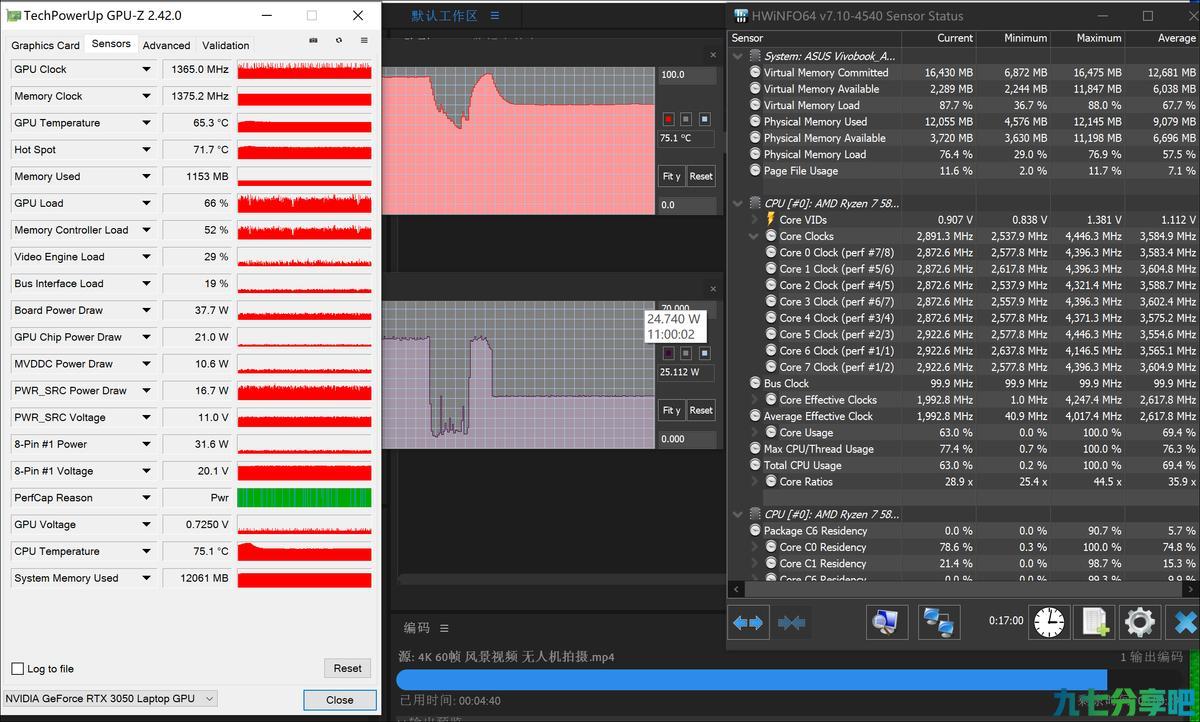The width and height of the screenshot is (1200, 722).
Task: Toggle the Log to file checkbox
Action: (17, 669)
